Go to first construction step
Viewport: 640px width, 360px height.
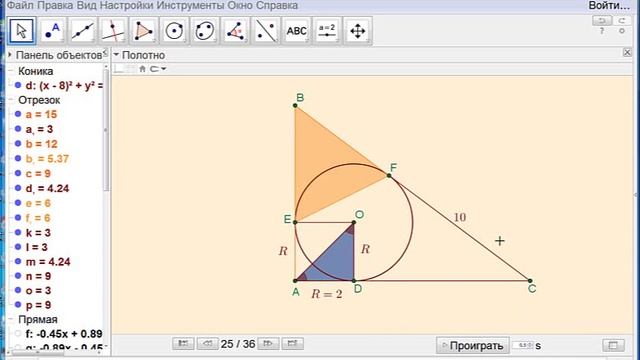pos(183,344)
